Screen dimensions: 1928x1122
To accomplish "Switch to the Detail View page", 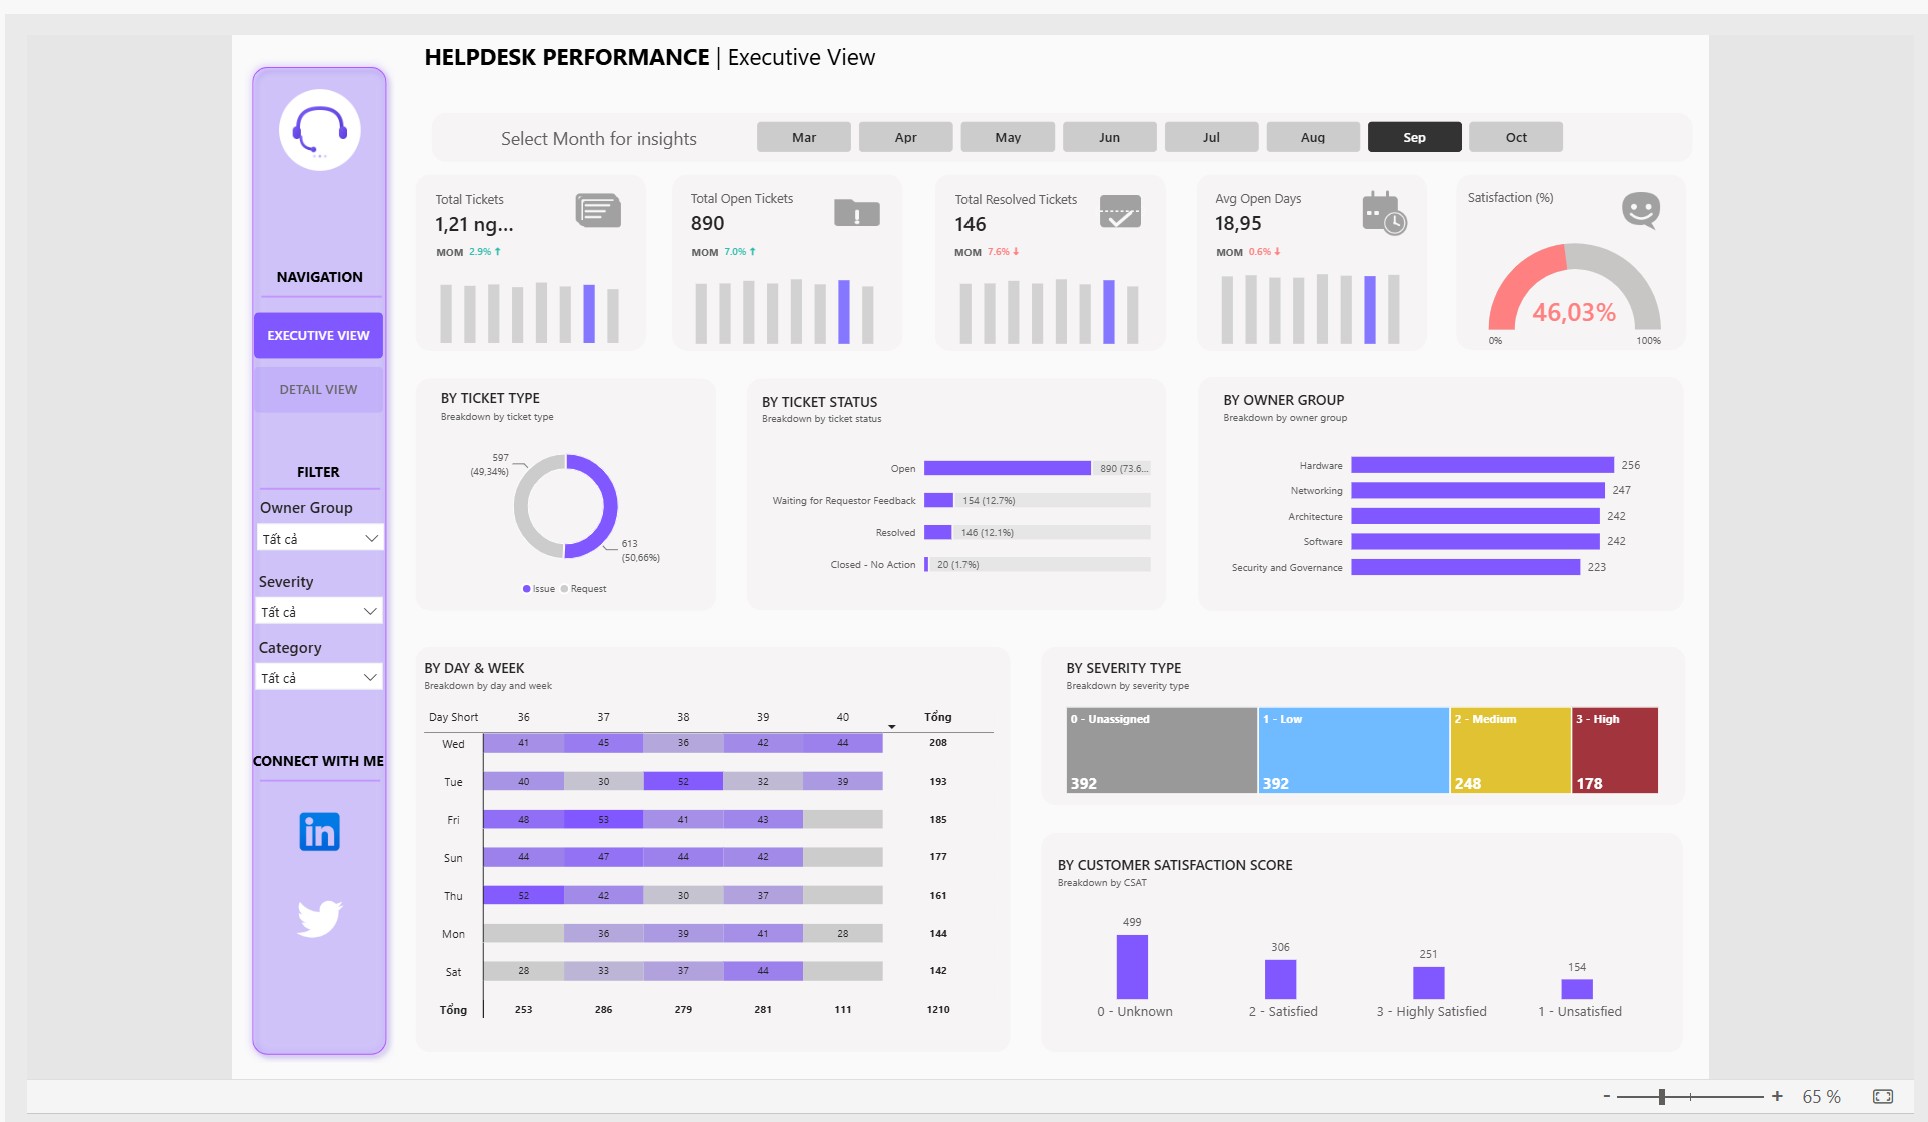I will coord(318,389).
